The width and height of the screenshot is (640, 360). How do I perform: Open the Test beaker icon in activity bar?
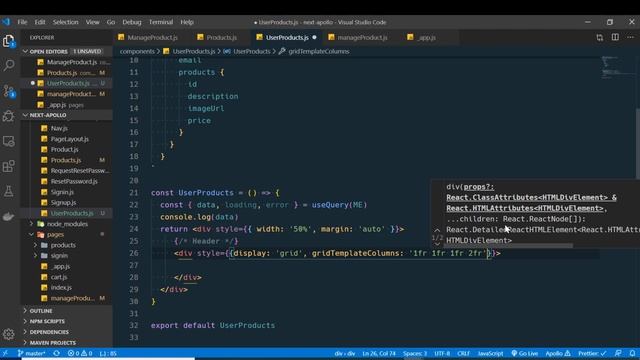pos(9,191)
